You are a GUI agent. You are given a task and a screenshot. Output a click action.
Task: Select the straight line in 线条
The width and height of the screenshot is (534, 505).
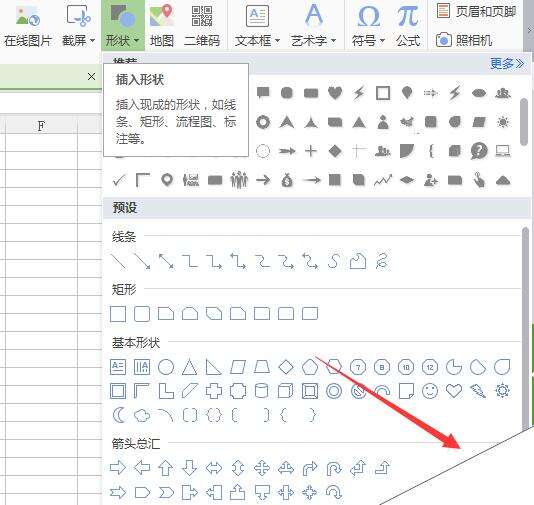tap(118, 261)
